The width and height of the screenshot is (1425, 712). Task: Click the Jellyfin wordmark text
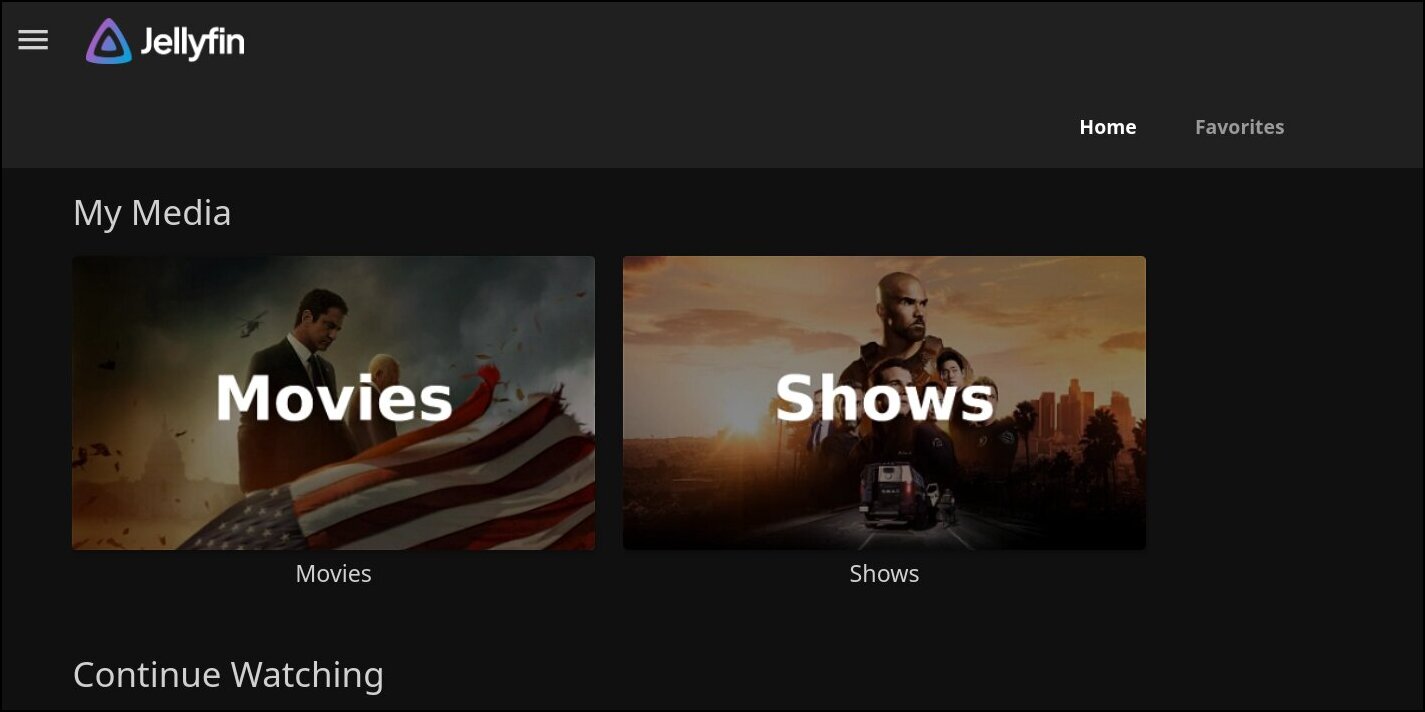192,42
